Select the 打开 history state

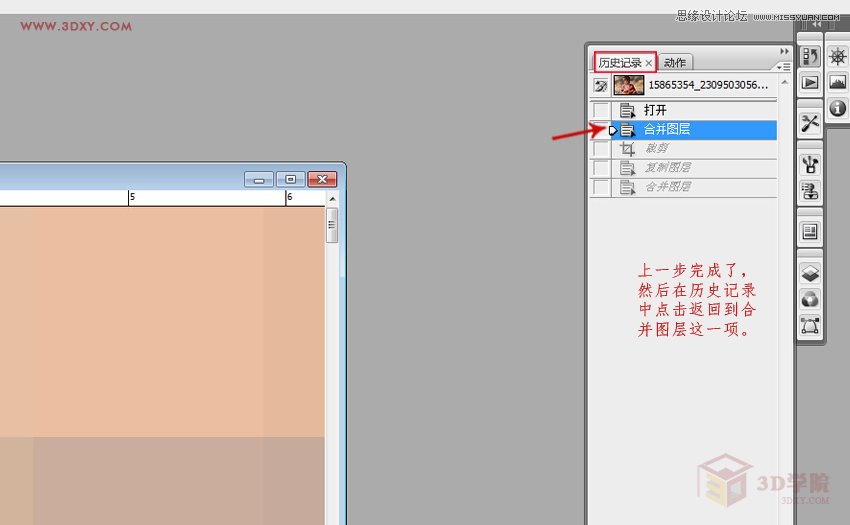(x=695, y=110)
